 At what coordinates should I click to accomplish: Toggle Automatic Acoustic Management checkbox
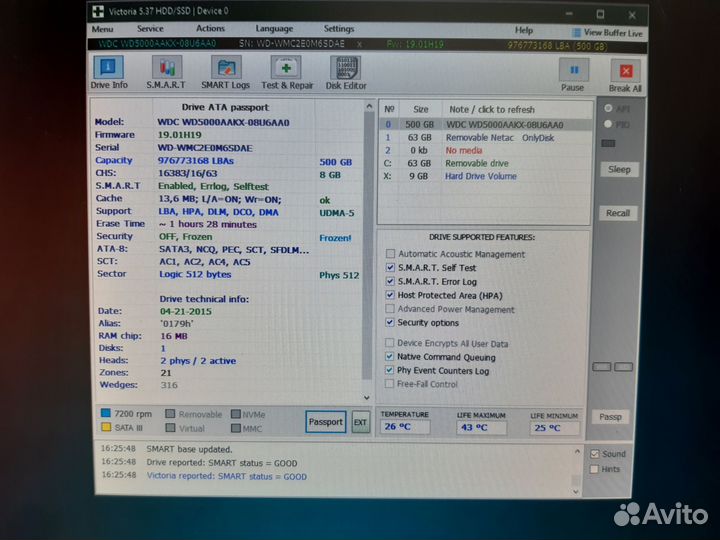pos(390,253)
